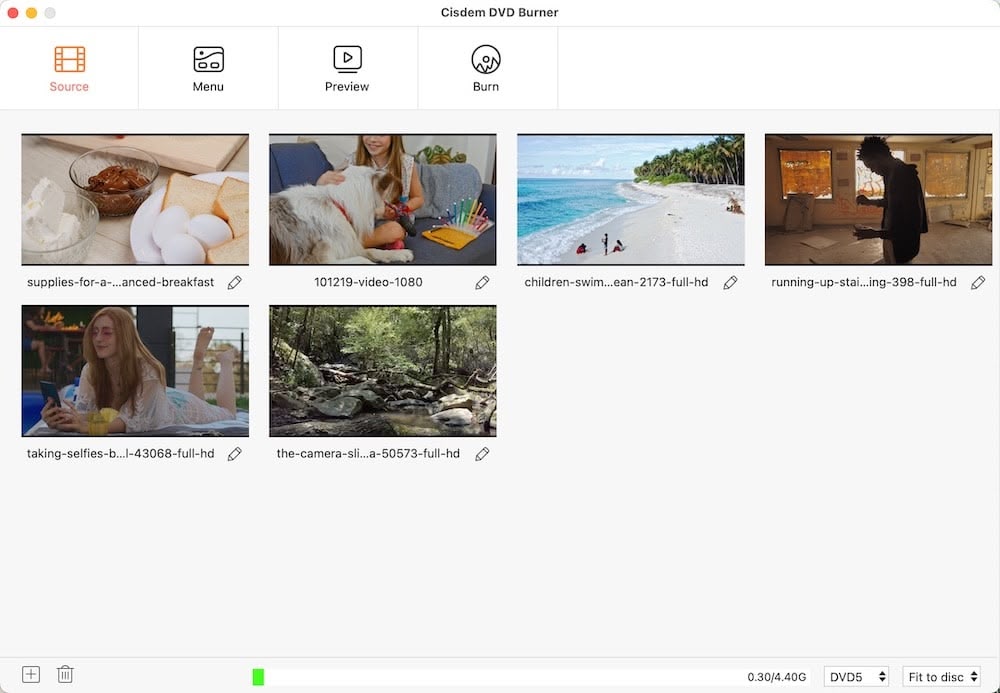This screenshot has width=1000, height=693.
Task: Choose the beach children swimming thumbnail
Action: click(630, 200)
